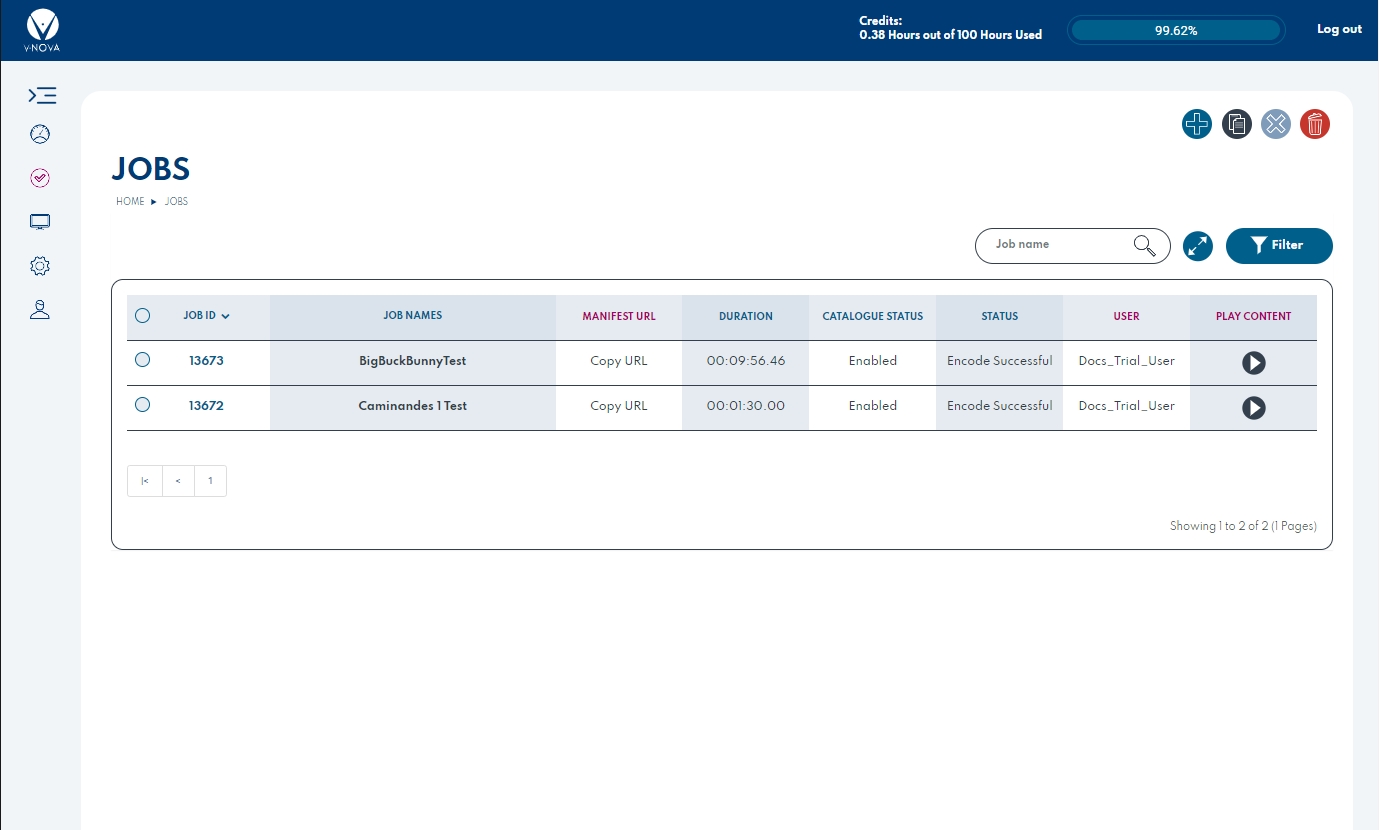The width and height of the screenshot is (1379, 830).
Task: Copy URL for BigBuckBunnyTest manifest
Action: [618, 361]
